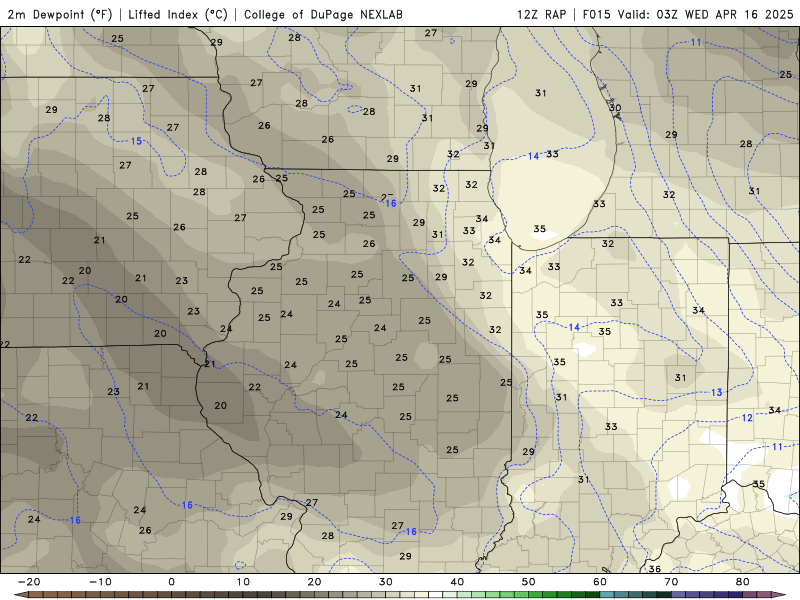Click the "F015 Valid: 03Z WED APR 16 2025" text
Viewport: 800px width, 600px height.
[688, 14]
